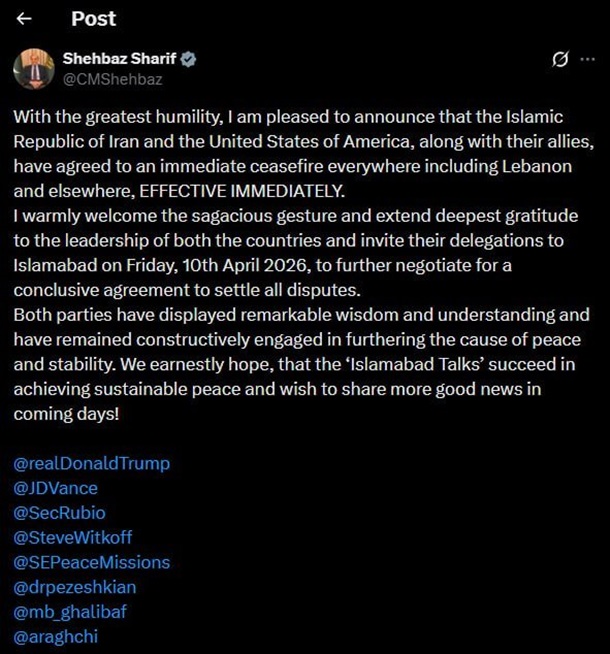
Task: Open the @araghchi mention link
Action: (x=56, y=636)
